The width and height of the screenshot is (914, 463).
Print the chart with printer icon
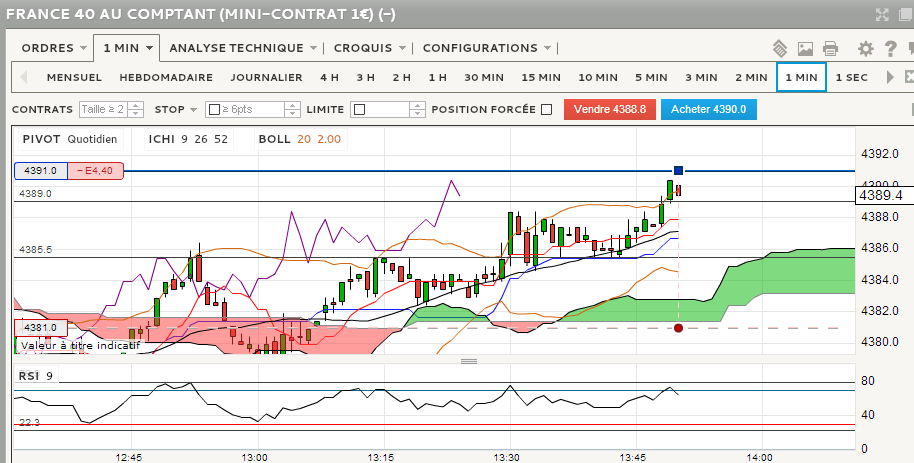coord(830,48)
